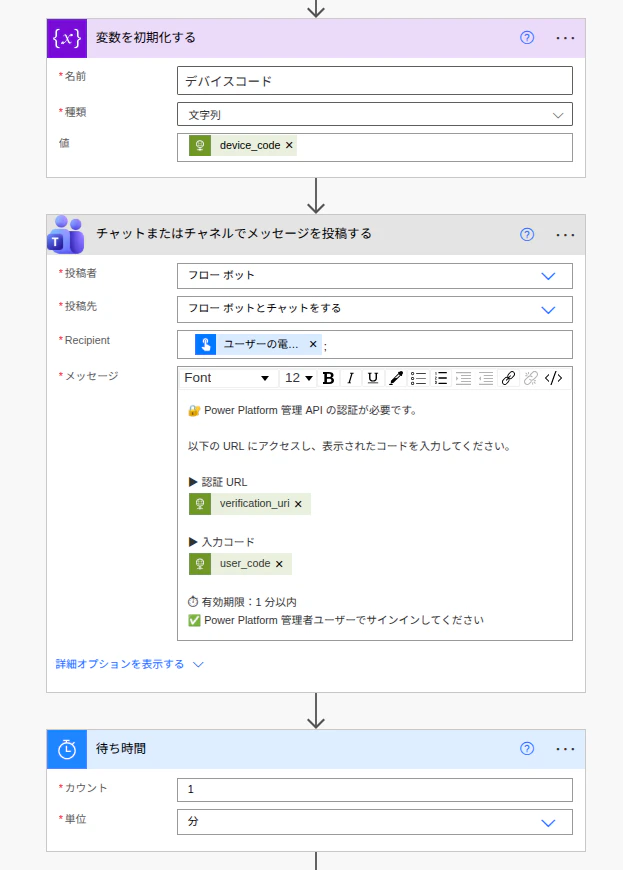
Task: Click the チャットまたはチャネルでメッセージを投稿する title
Action: pos(234,234)
